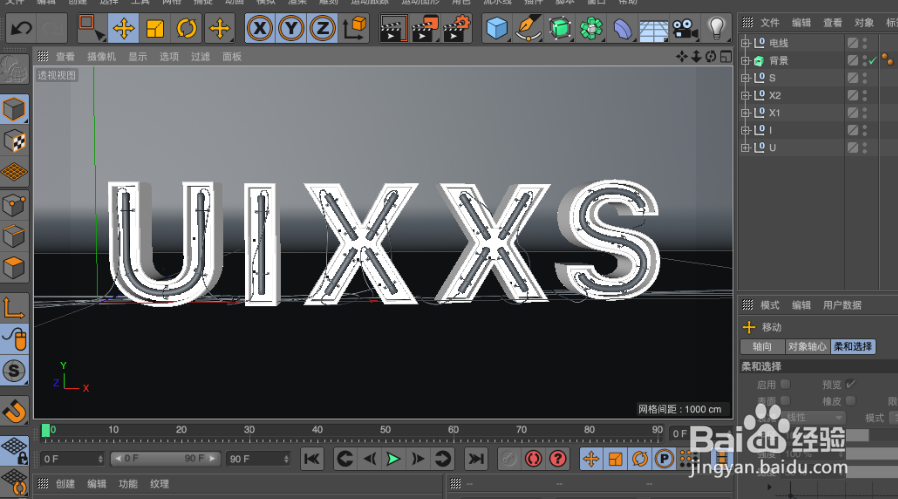Expand the X1 object in tree
This screenshot has height=499, width=898.
[x=745, y=113]
